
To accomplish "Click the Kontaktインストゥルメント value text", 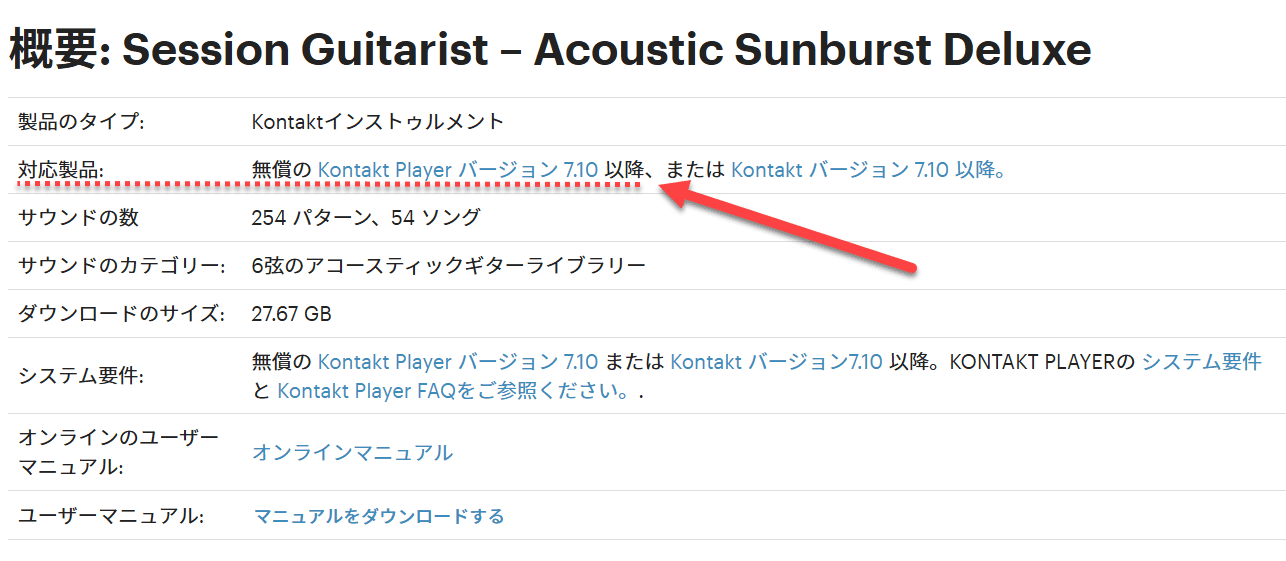I will [x=378, y=122].
